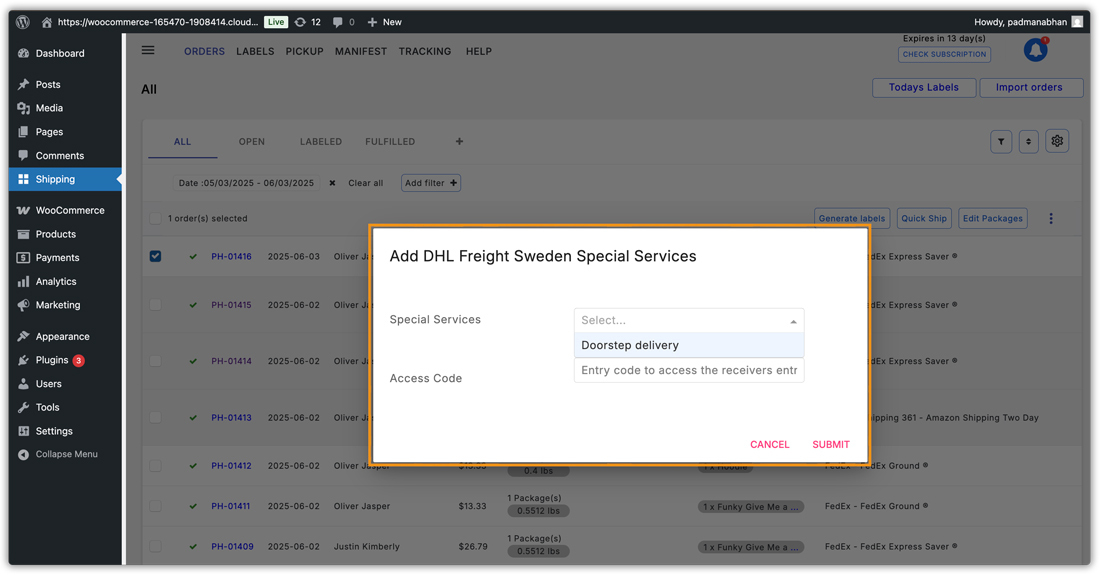Screen dimensions: 1100x577
Task: Toggle the select-all orders checkbox
Action: click(155, 218)
